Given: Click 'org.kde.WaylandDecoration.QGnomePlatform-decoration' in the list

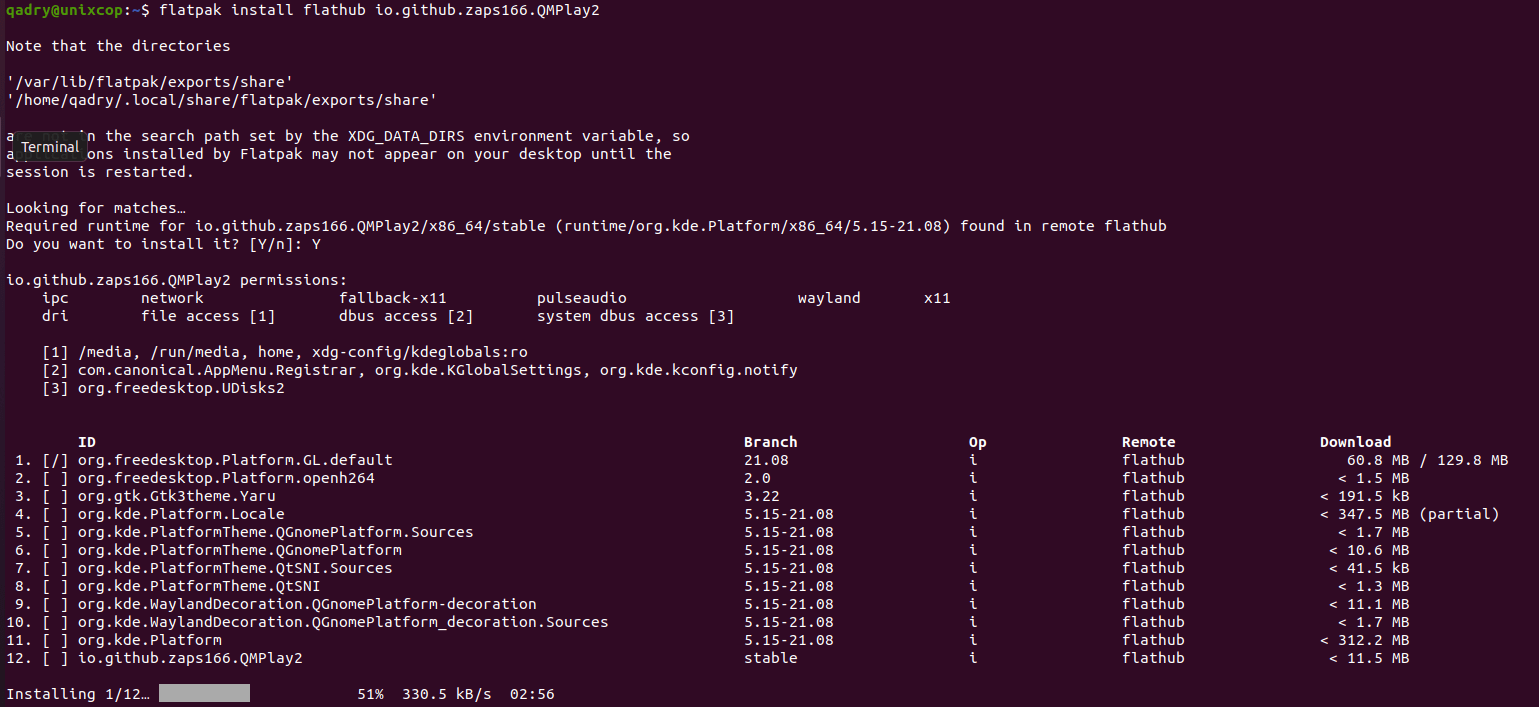Looking at the screenshot, I should (x=307, y=604).
